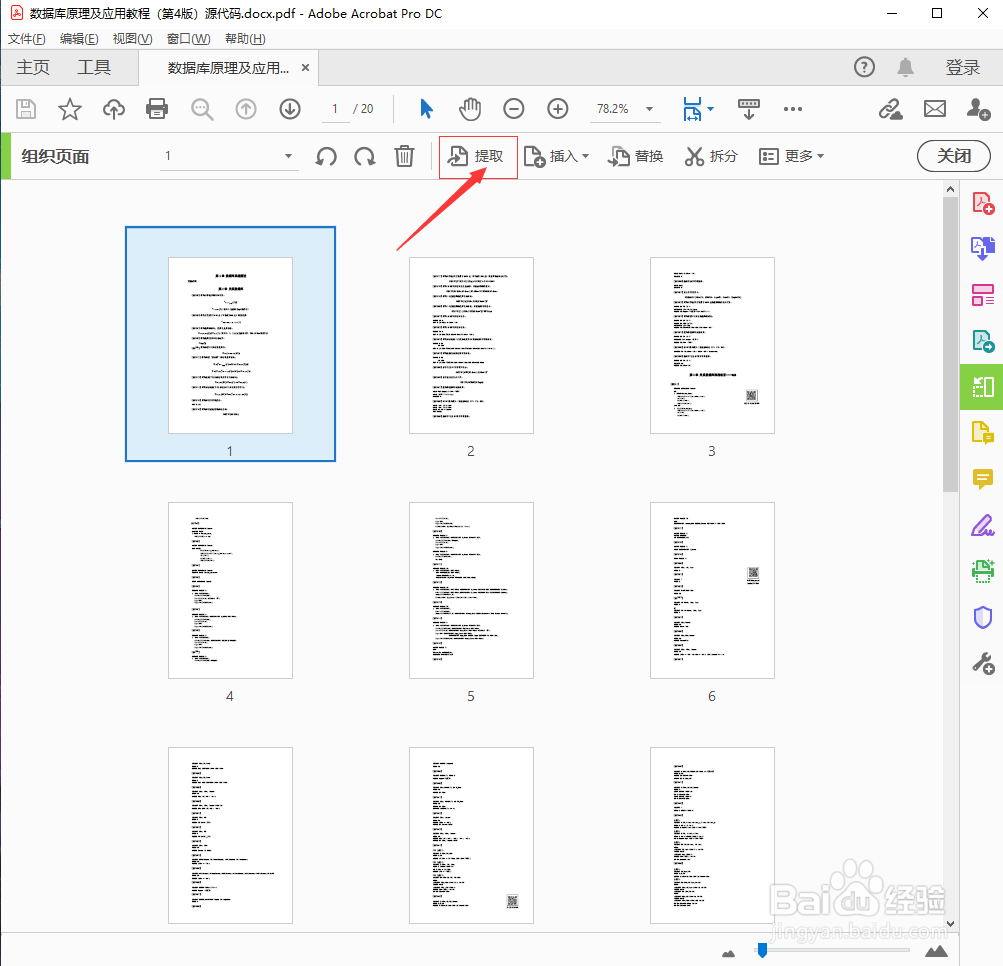Click the Split (拆分) button
Image resolution: width=1003 pixels, height=966 pixels.
tap(711, 156)
